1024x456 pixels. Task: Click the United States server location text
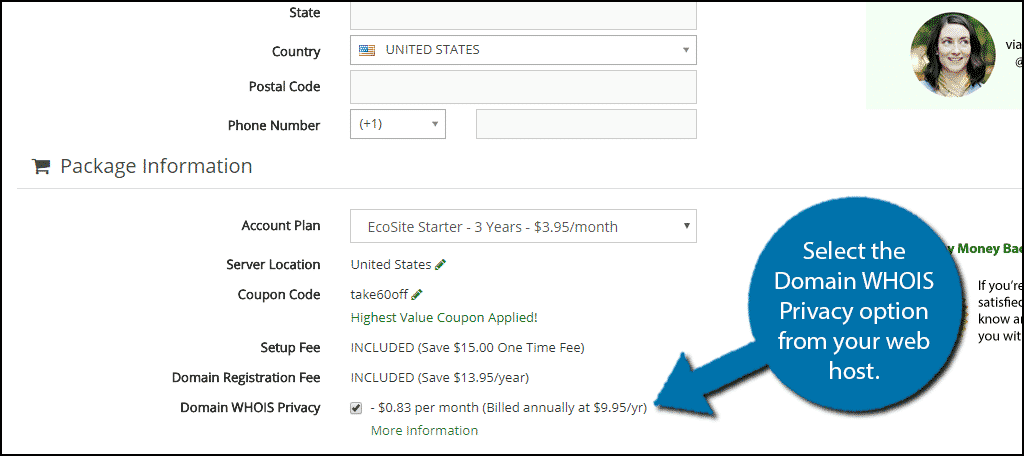(x=391, y=265)
